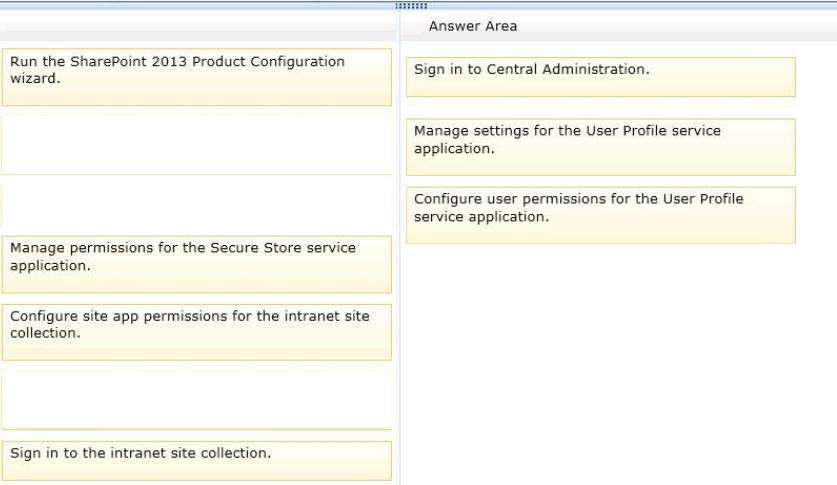Click the Manage permissions for Secure Store item

[196, 264]
